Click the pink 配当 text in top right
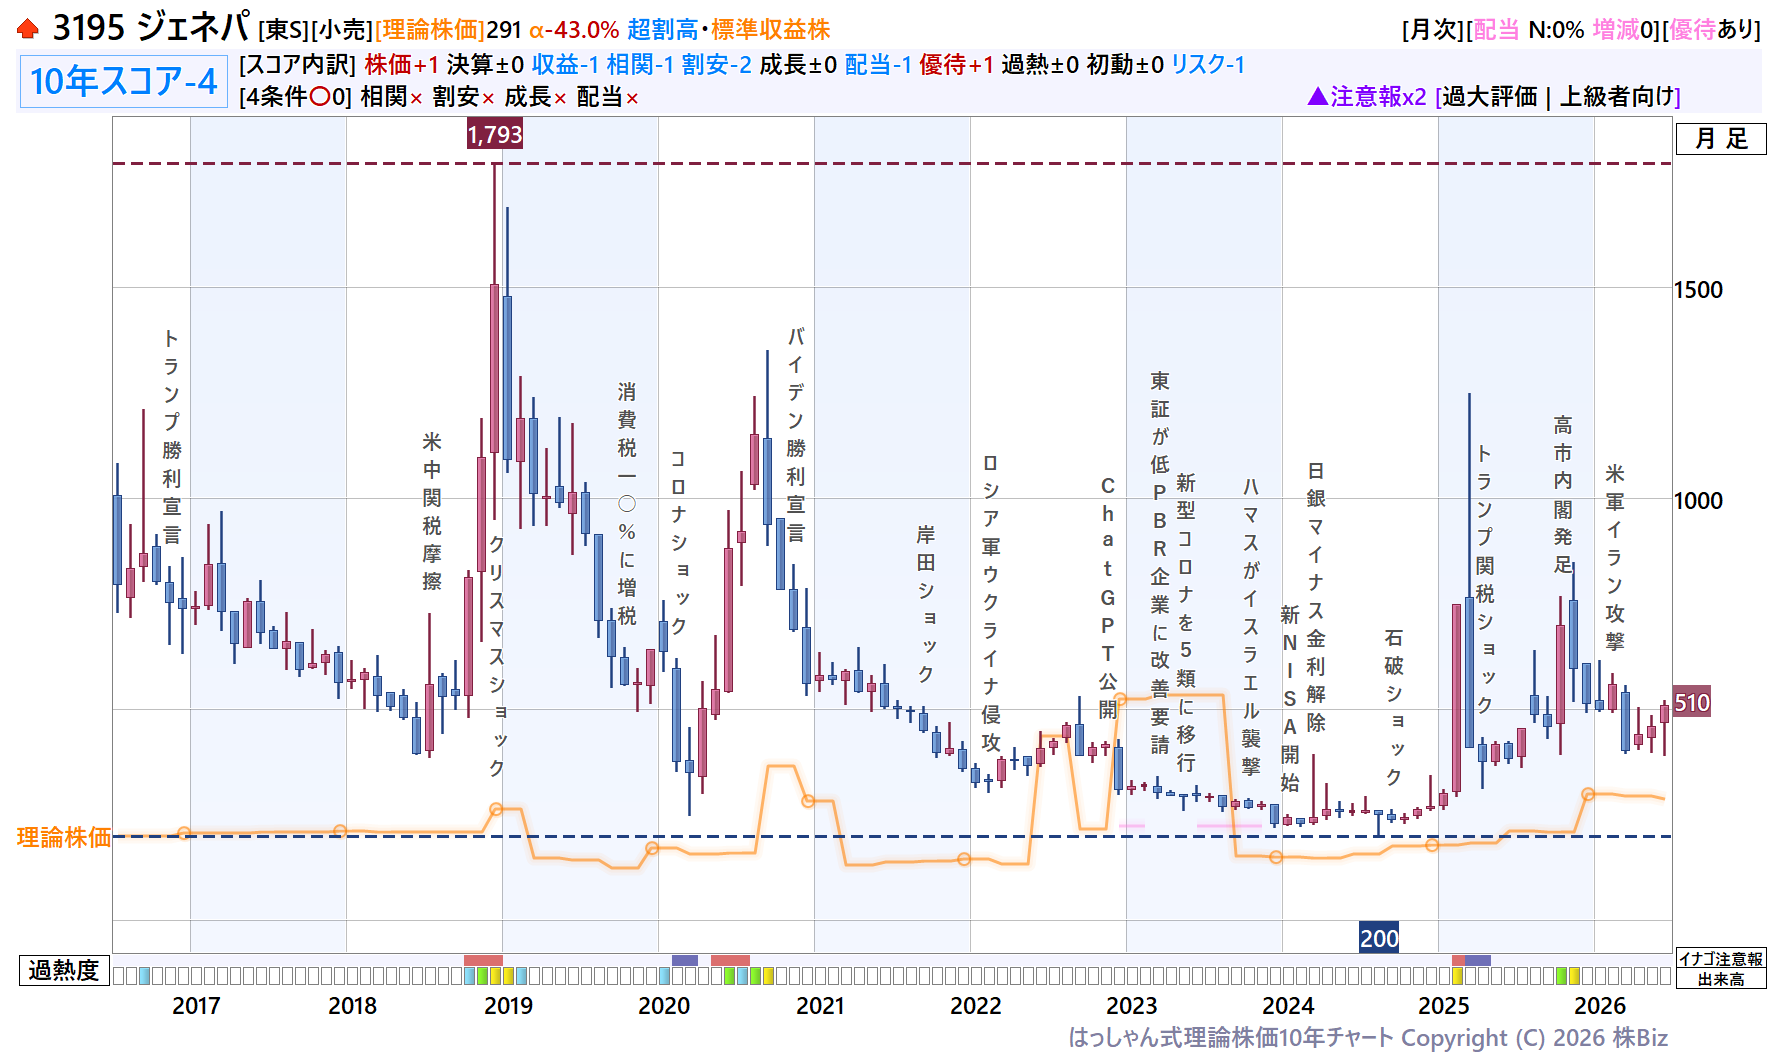 click(1496, 30)
